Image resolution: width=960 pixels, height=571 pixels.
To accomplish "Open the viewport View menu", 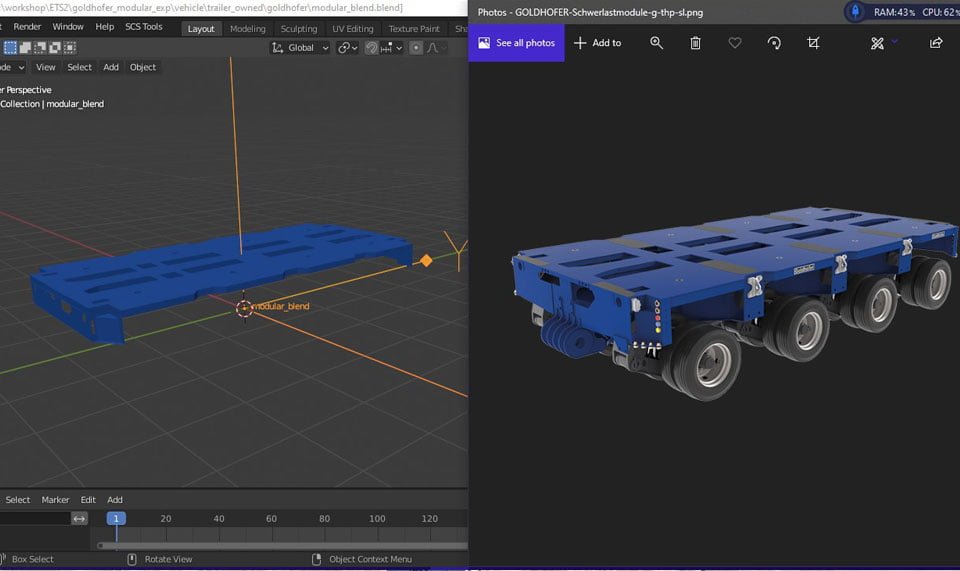I will [x=45, y=67].
